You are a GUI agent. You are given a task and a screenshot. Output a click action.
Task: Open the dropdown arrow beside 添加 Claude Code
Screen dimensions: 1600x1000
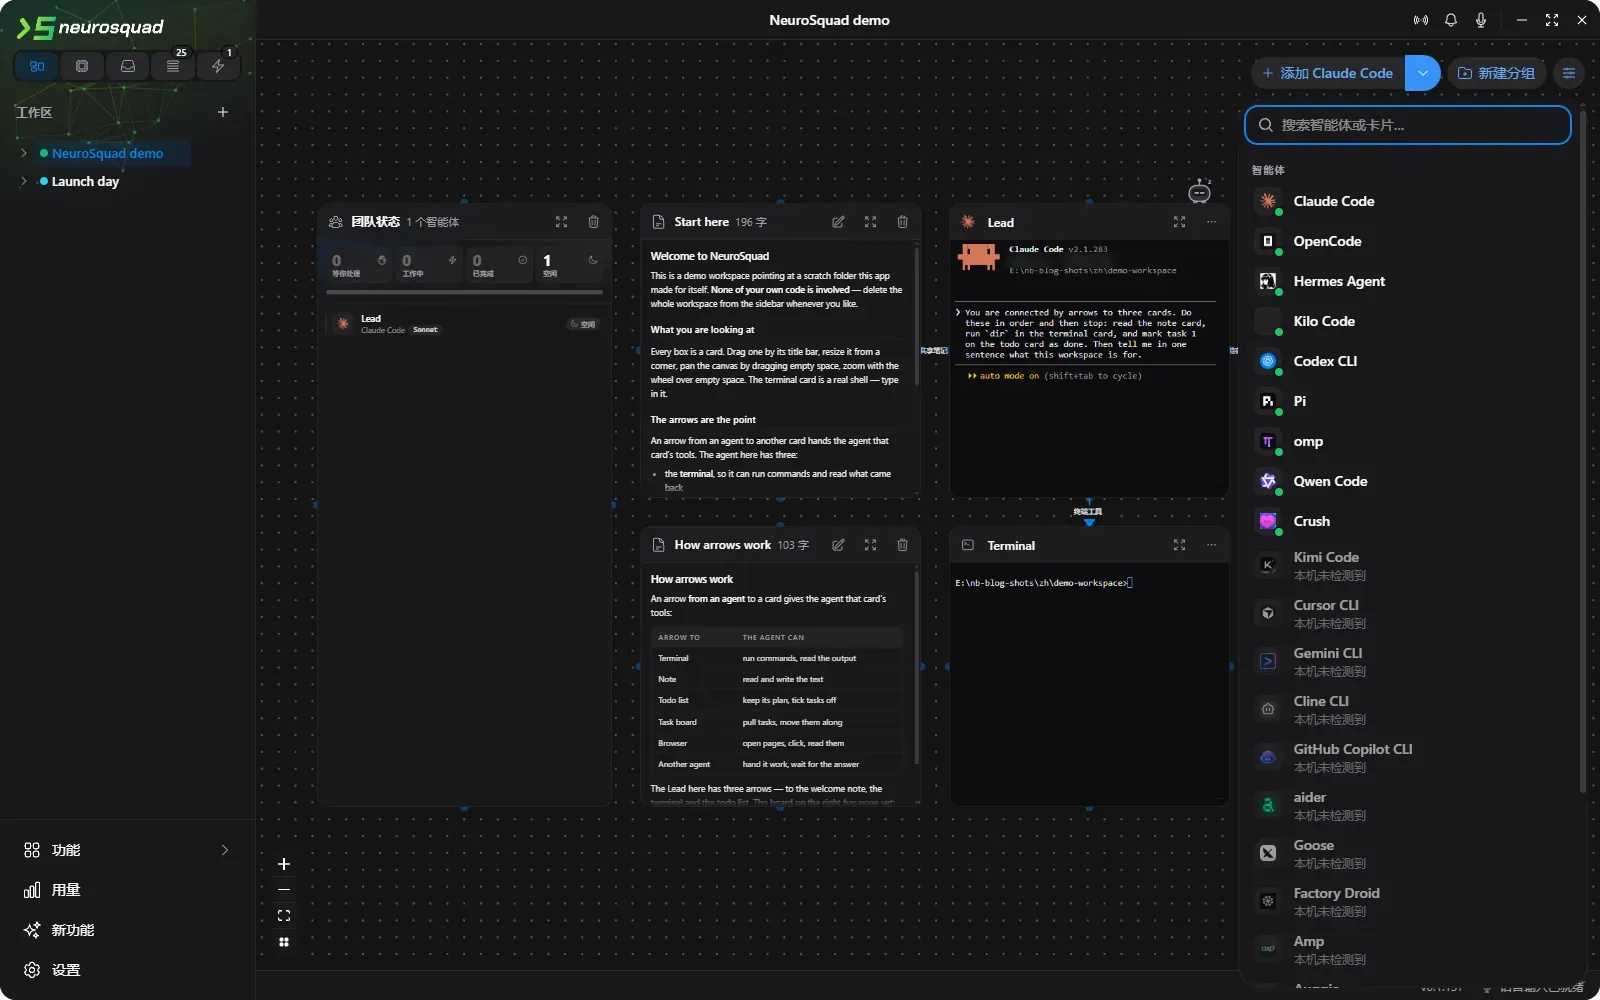tap(1423, 73)
